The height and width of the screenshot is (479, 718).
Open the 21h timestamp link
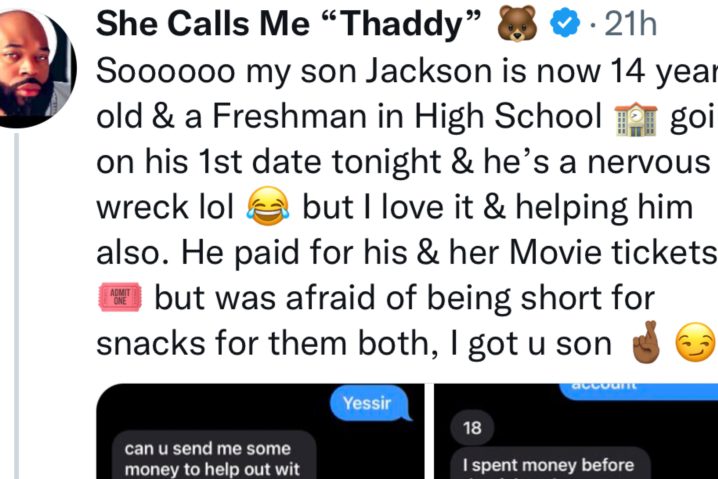click(x=631, y=24)
